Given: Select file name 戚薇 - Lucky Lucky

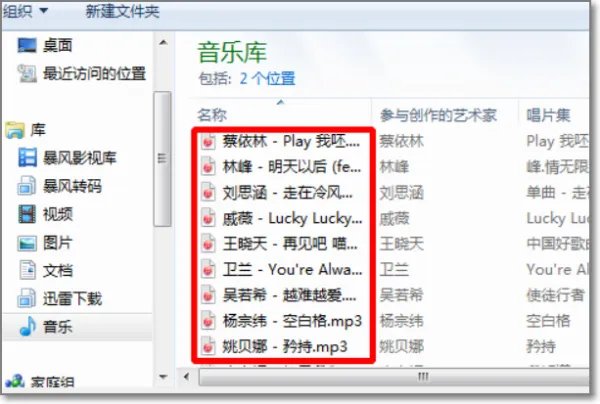Looking at the screenshot, I should click(x=292, y=218).
